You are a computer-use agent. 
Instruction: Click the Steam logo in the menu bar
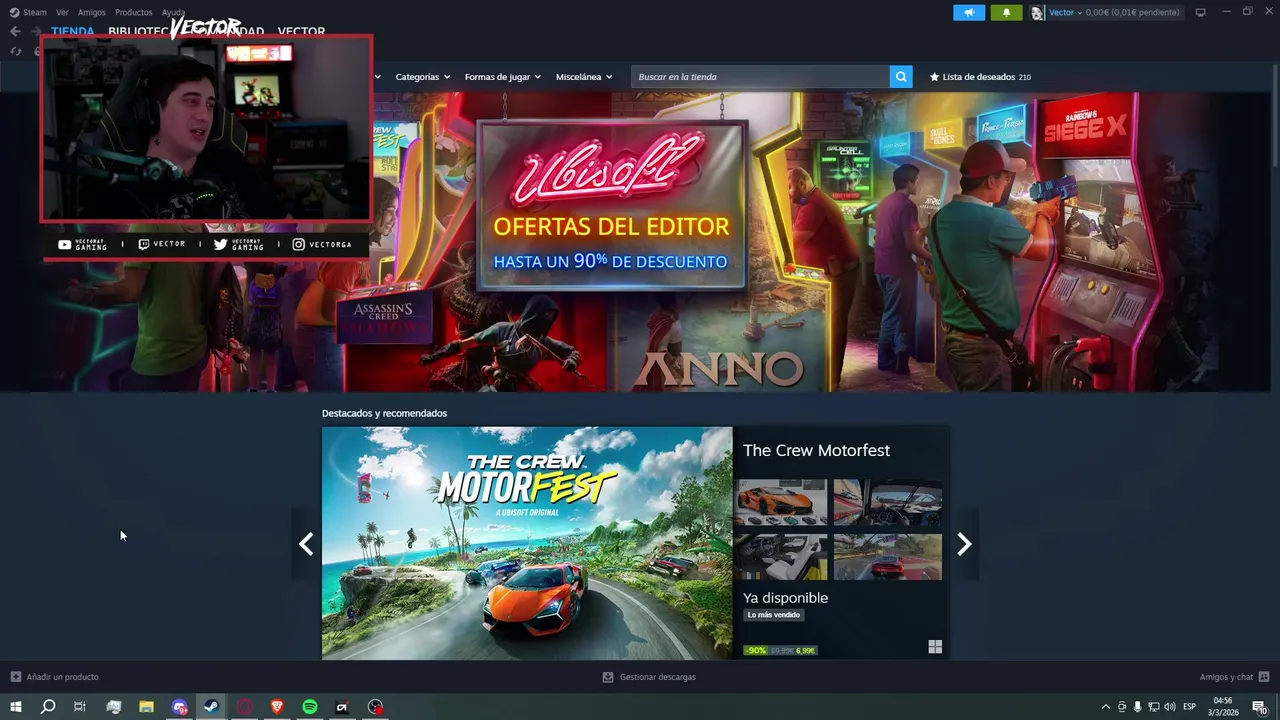pyautogui.click(x=14, y=12)
